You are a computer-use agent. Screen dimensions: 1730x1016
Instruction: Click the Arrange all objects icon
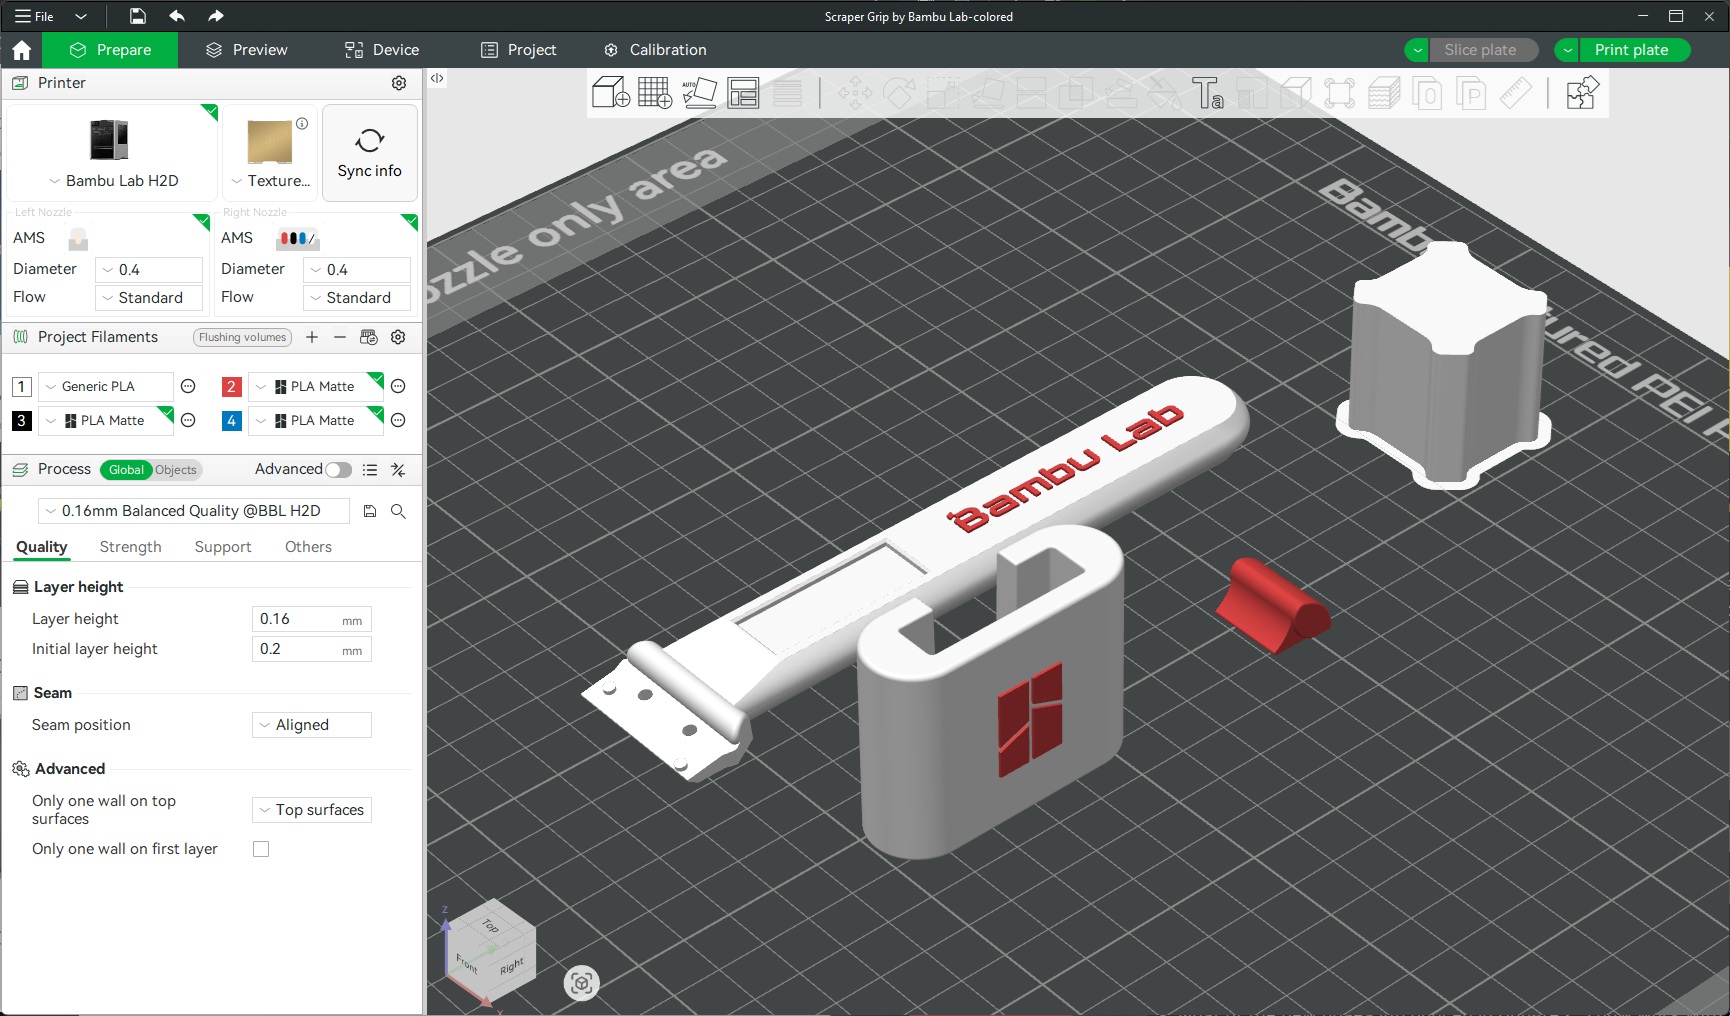point(743,93)
